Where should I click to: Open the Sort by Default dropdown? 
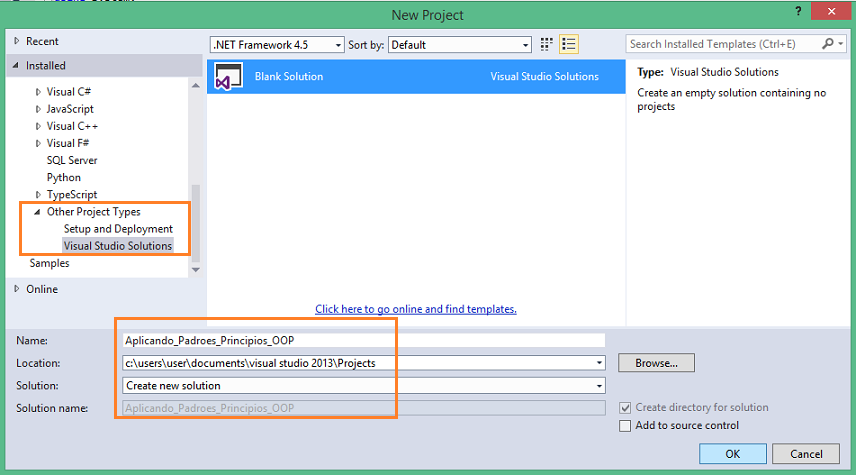point(460,45)
